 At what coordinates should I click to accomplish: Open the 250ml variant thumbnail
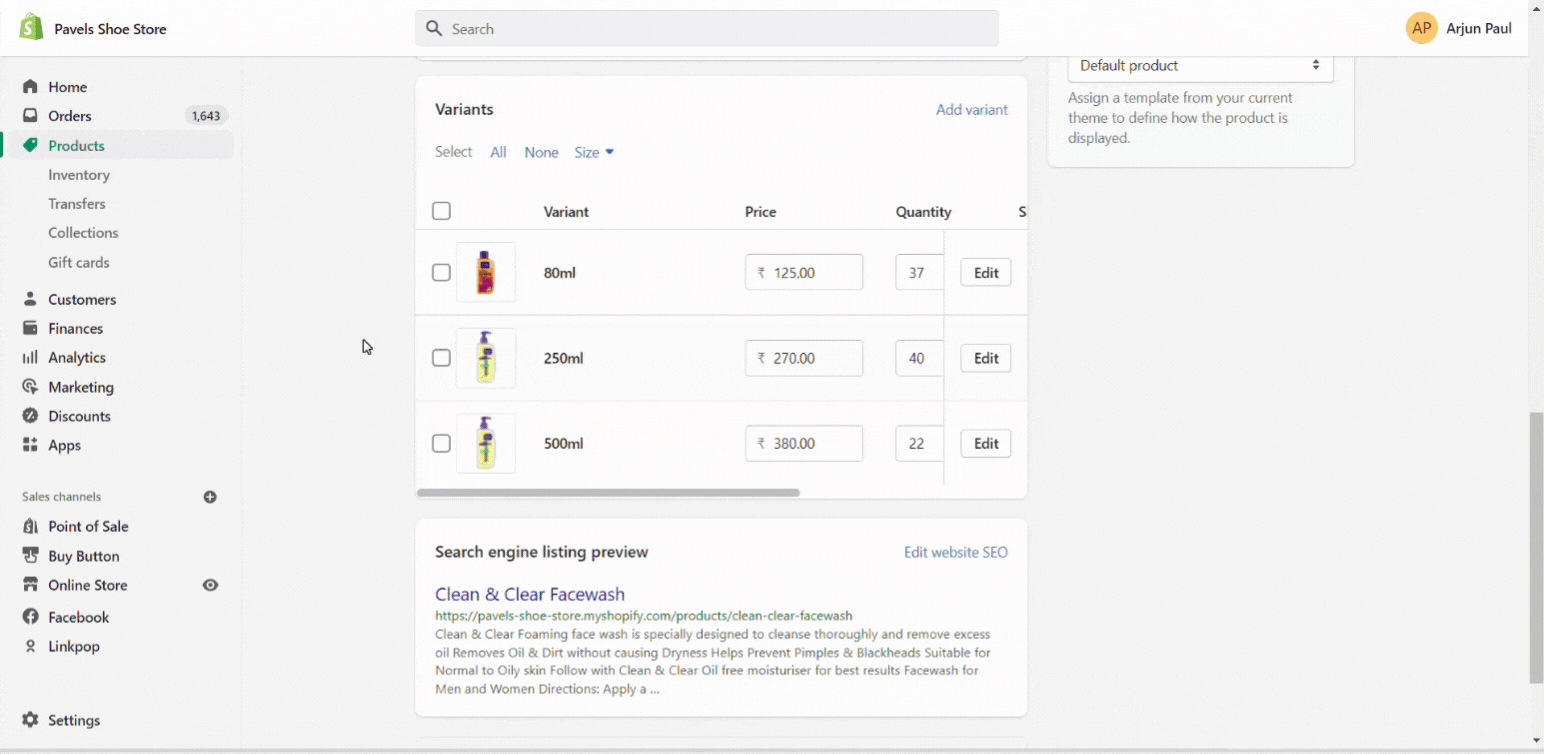tap(486, 358)
